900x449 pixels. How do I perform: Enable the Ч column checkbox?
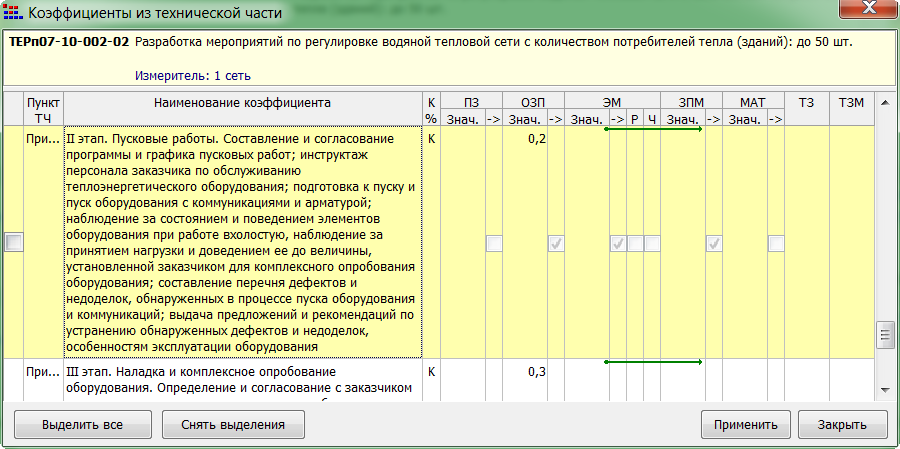[652, 243]
